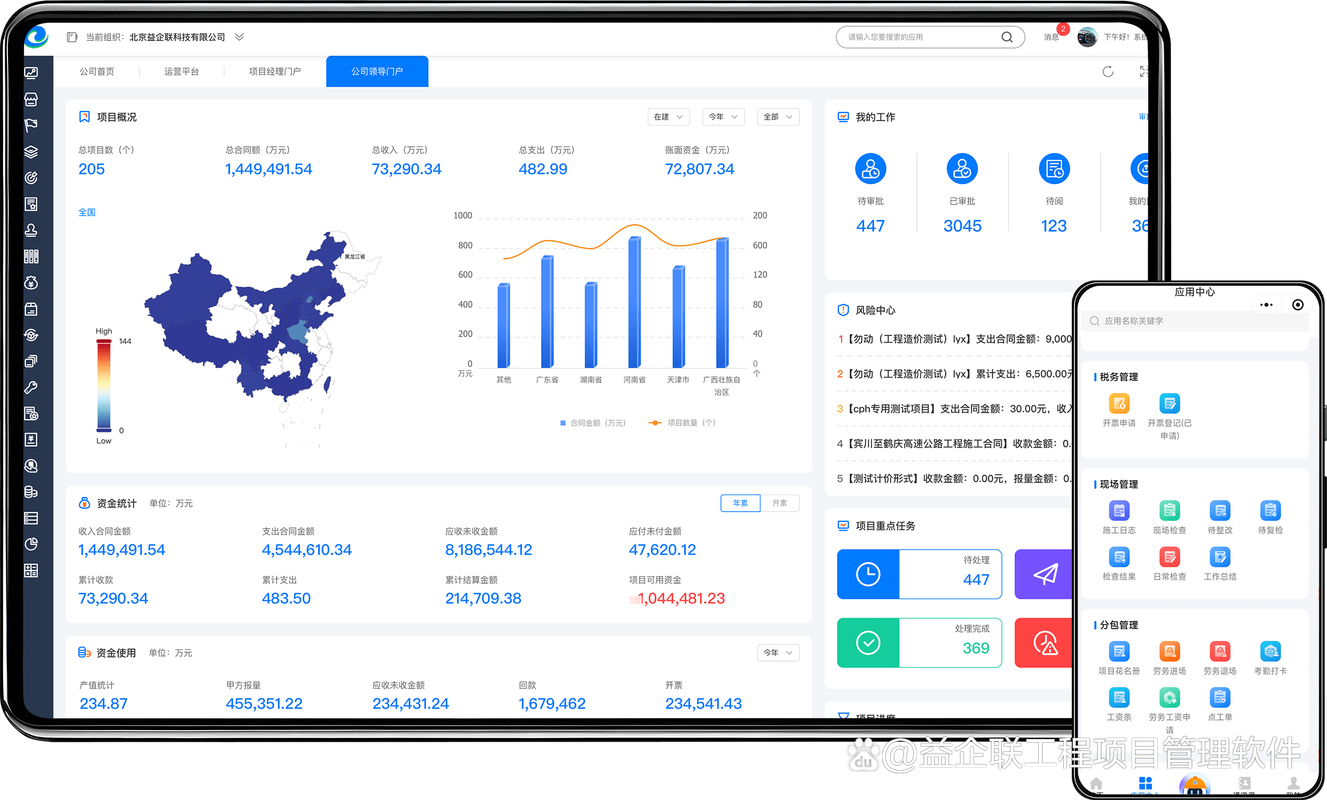Click the pie chart icon in the left sidebar
This screenshot has width=1327, height=800.
[31, 544]
